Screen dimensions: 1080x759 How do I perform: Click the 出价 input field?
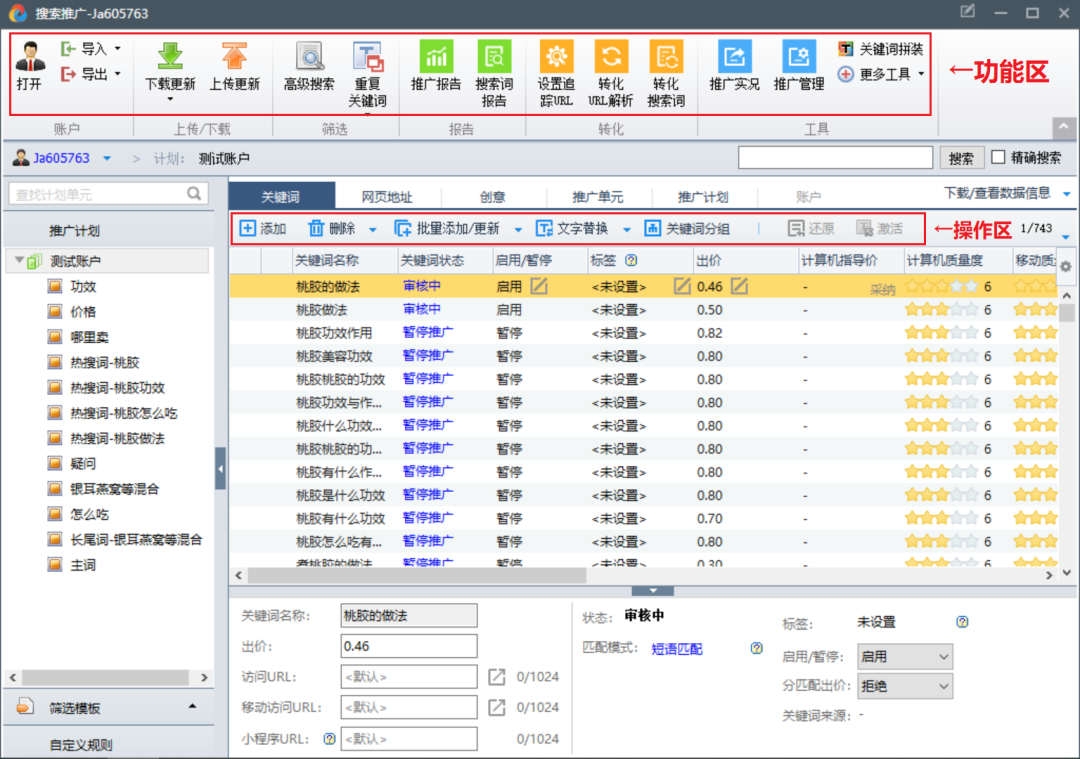[x=409, y=646]
